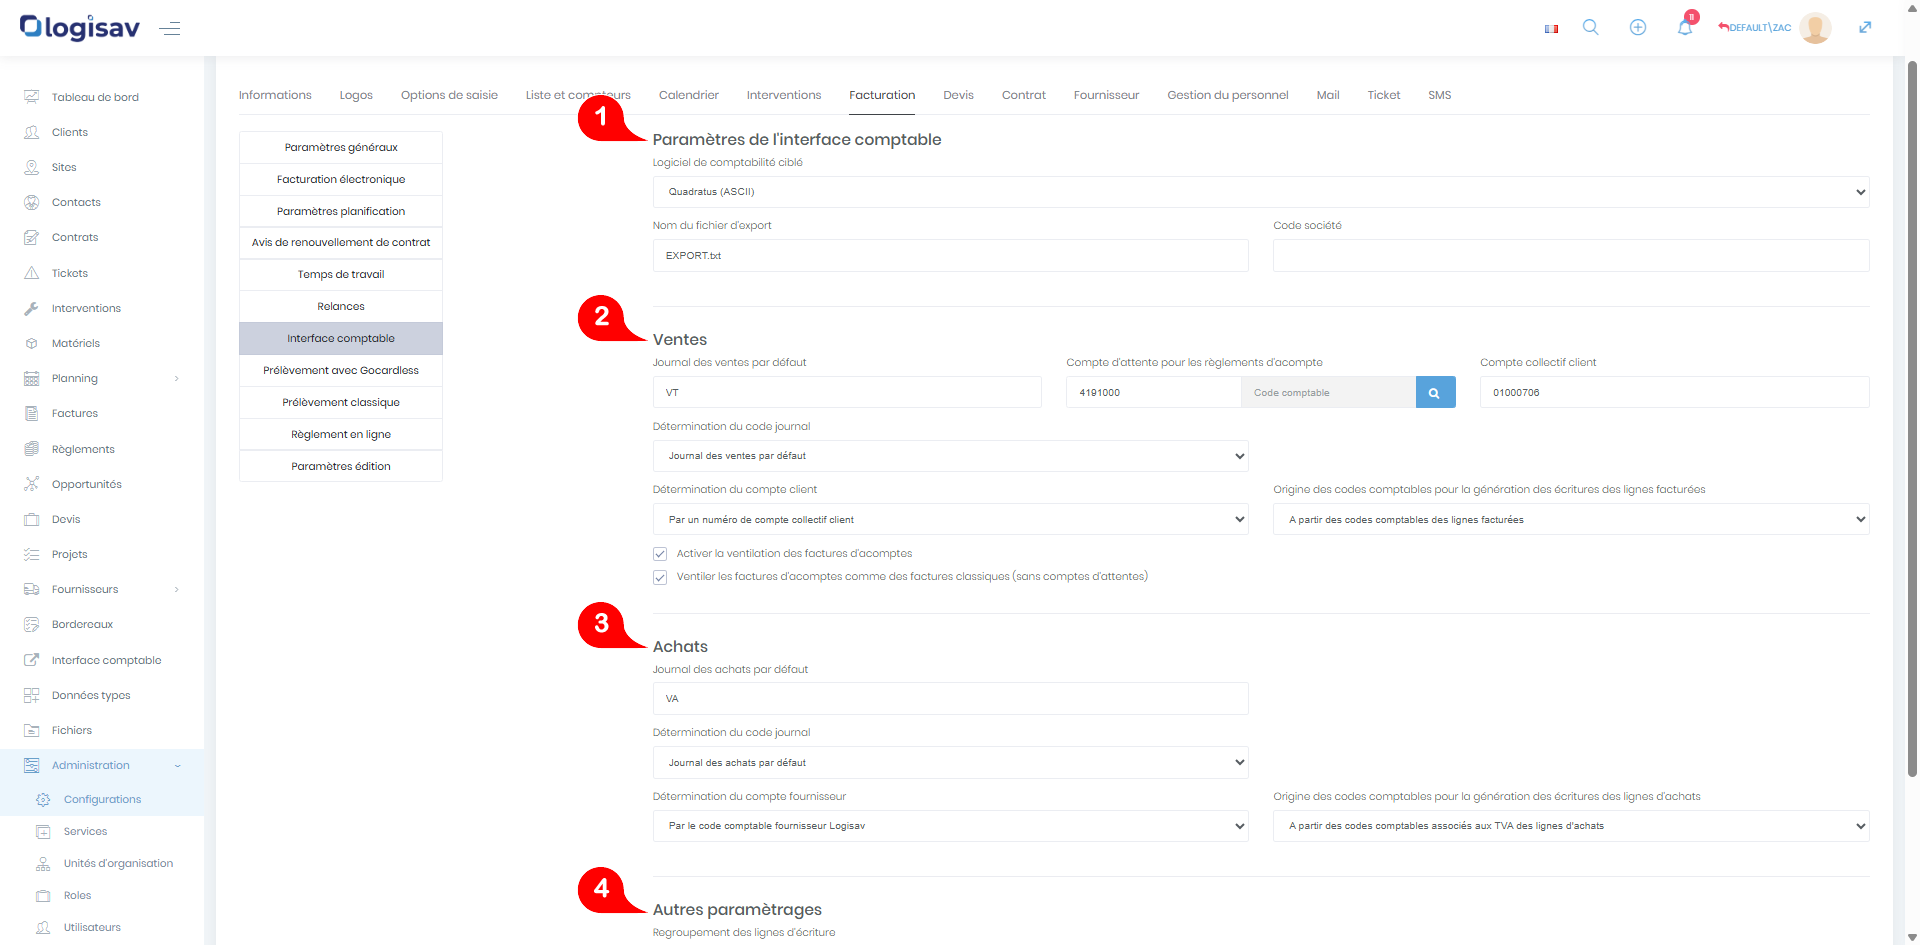Image resolution: width=1920 pixels, height=945 pixels.
Task: Click the fullscreen expand arrow icon
Action: (1865, 28)
